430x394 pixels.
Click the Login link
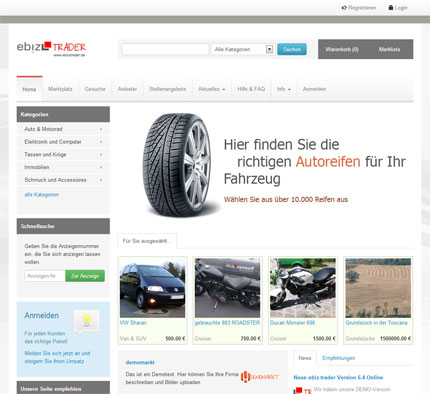pyautogui.click(x=401, y=8)
